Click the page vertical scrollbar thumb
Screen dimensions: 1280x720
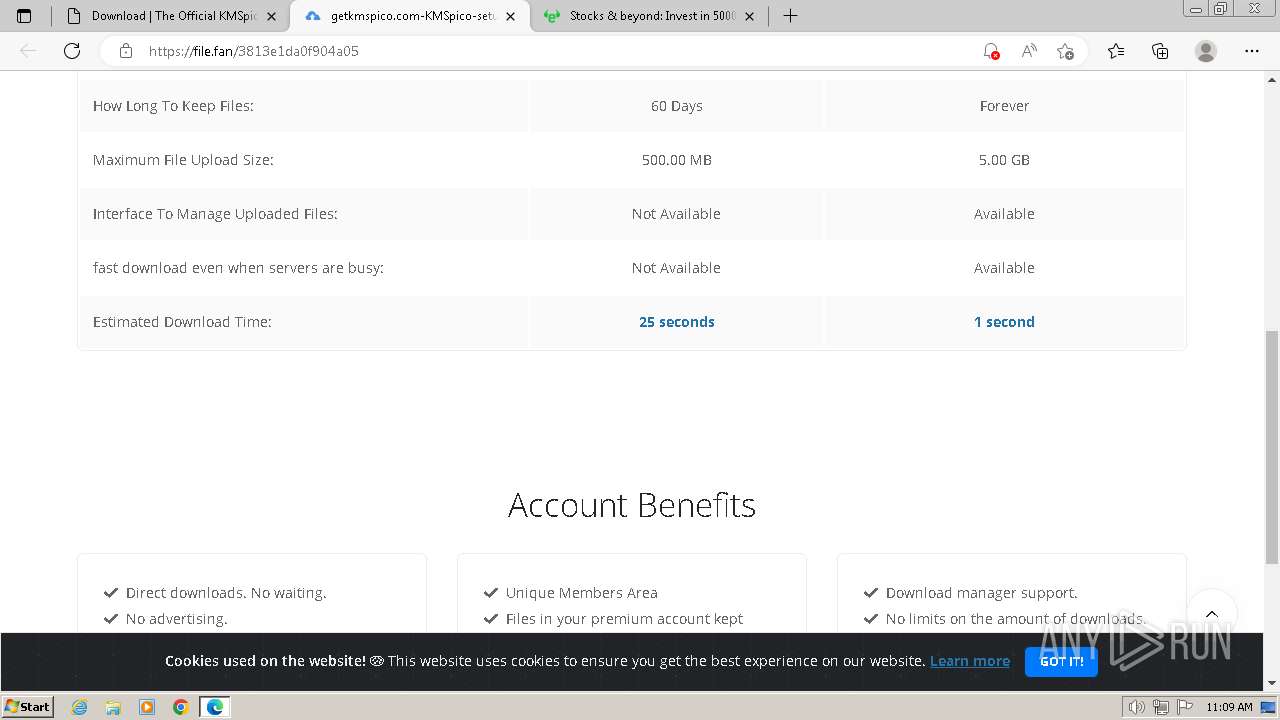coord(1272,447)
